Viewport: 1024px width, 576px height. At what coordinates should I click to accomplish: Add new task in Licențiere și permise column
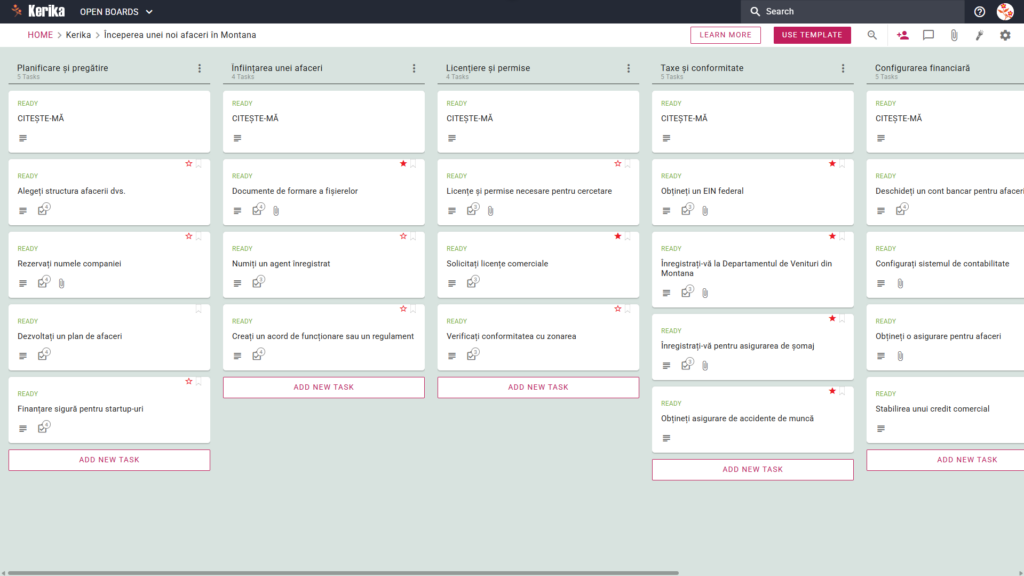click(x=538, y=387)
